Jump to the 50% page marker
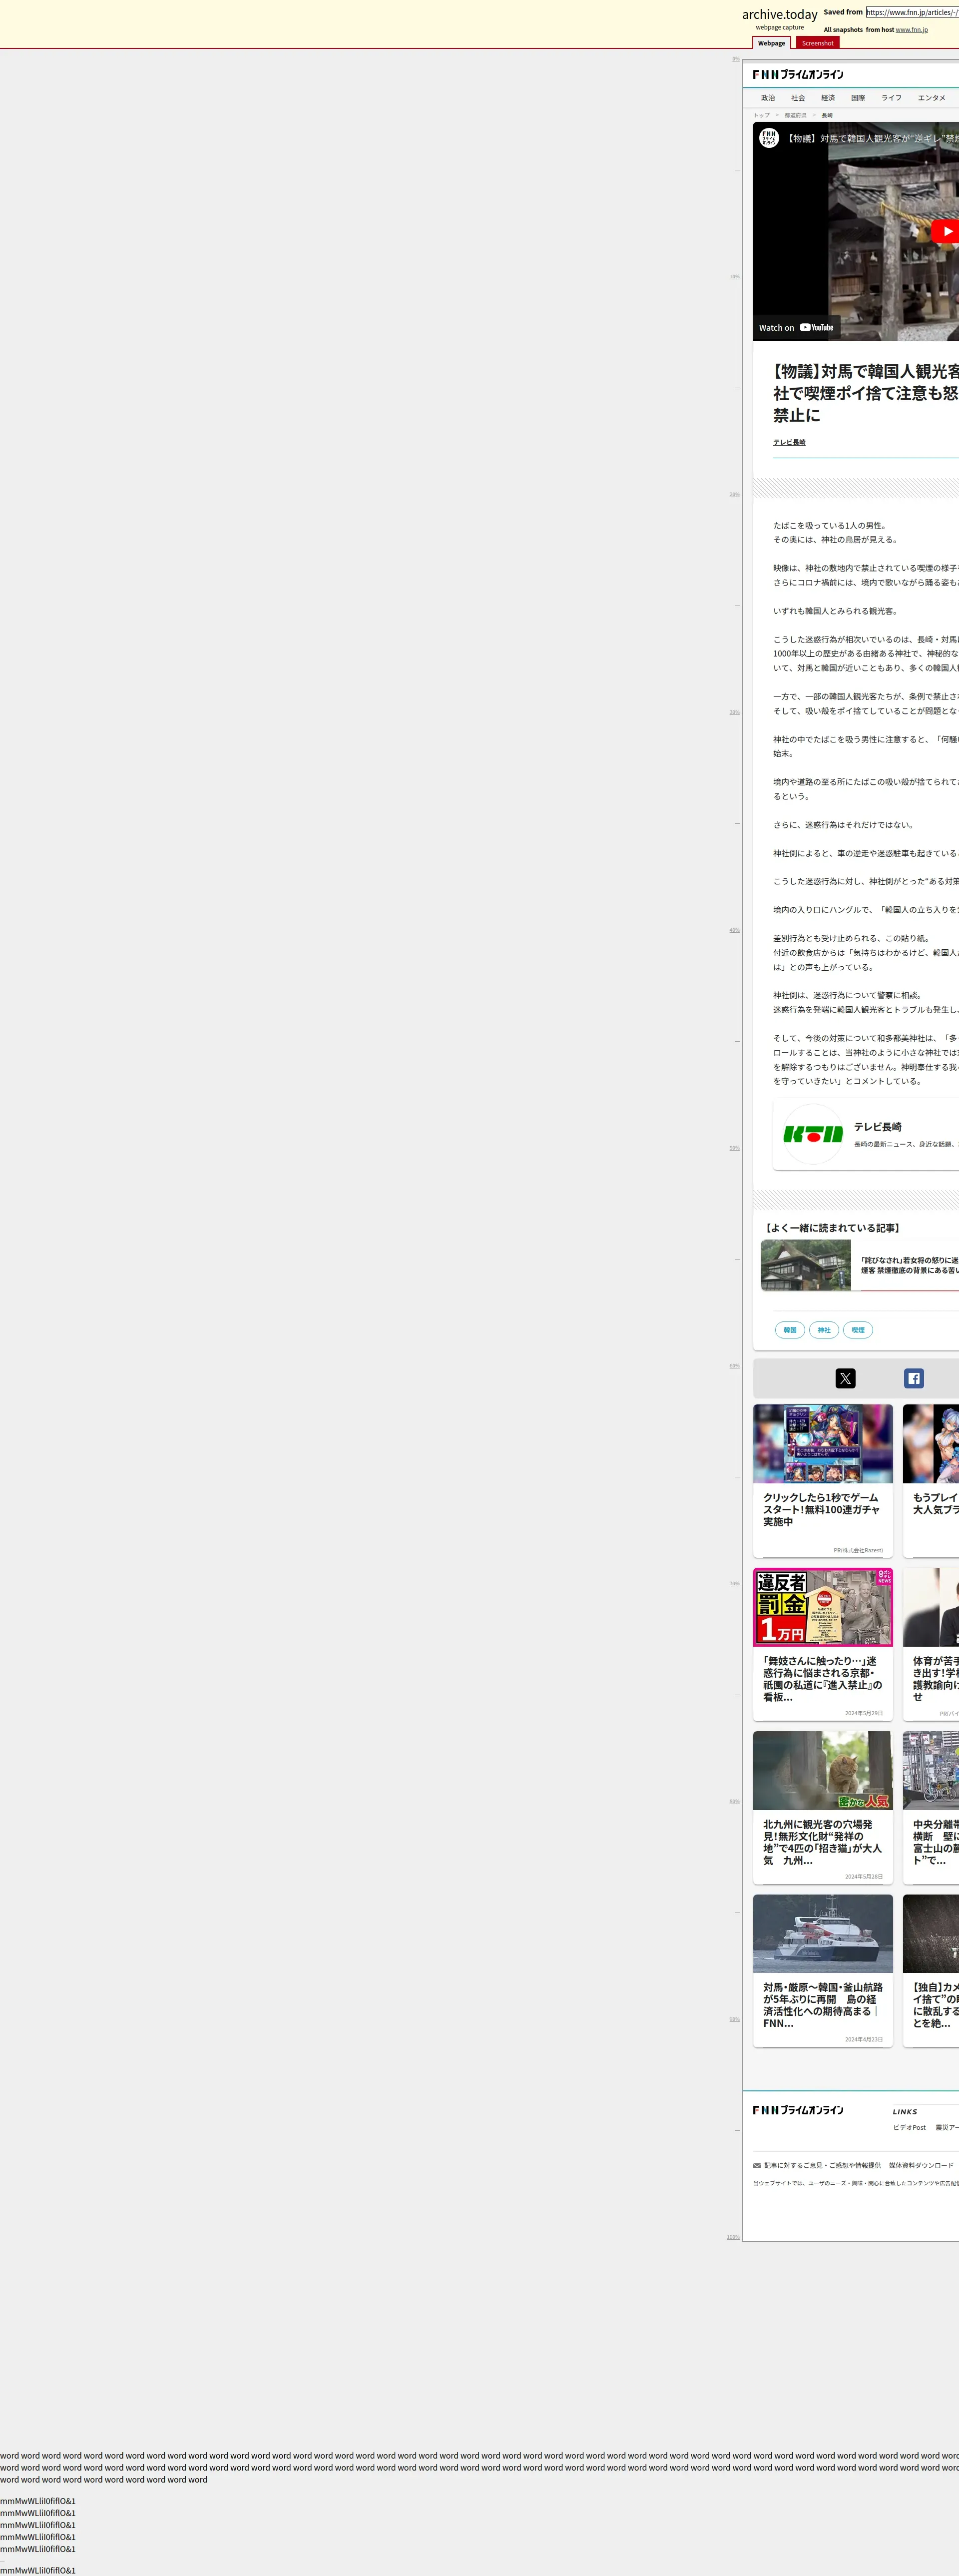 (734, 1148)
